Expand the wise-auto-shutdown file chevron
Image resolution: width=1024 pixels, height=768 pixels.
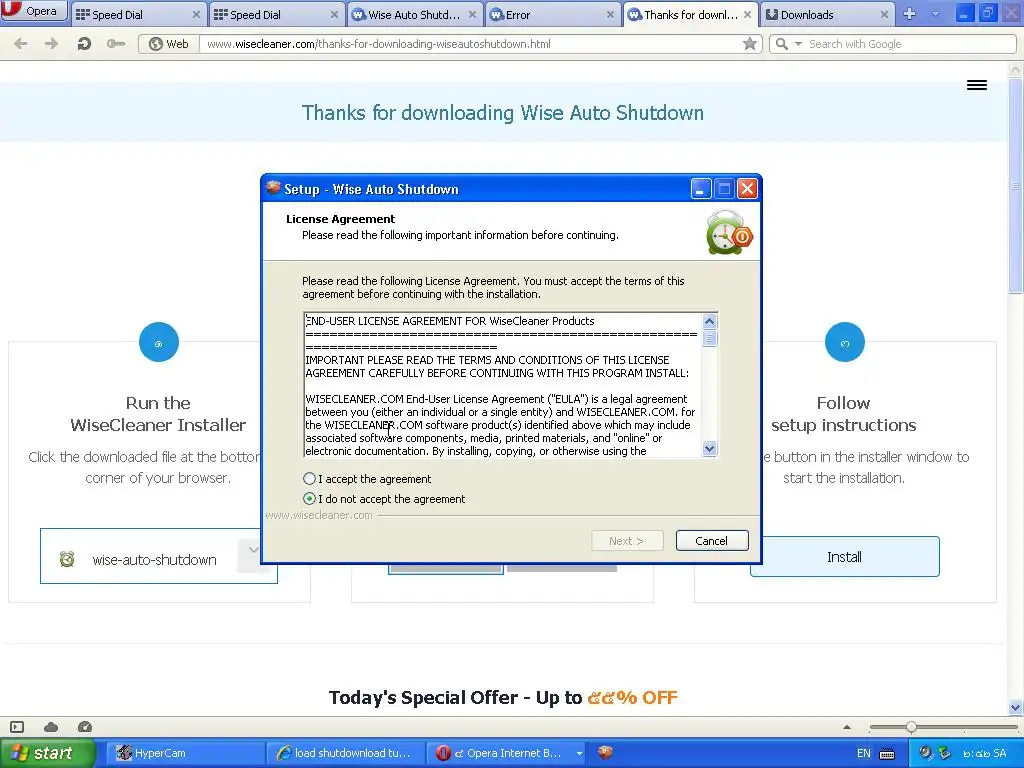pyautogui.click(x=253, y=551)
